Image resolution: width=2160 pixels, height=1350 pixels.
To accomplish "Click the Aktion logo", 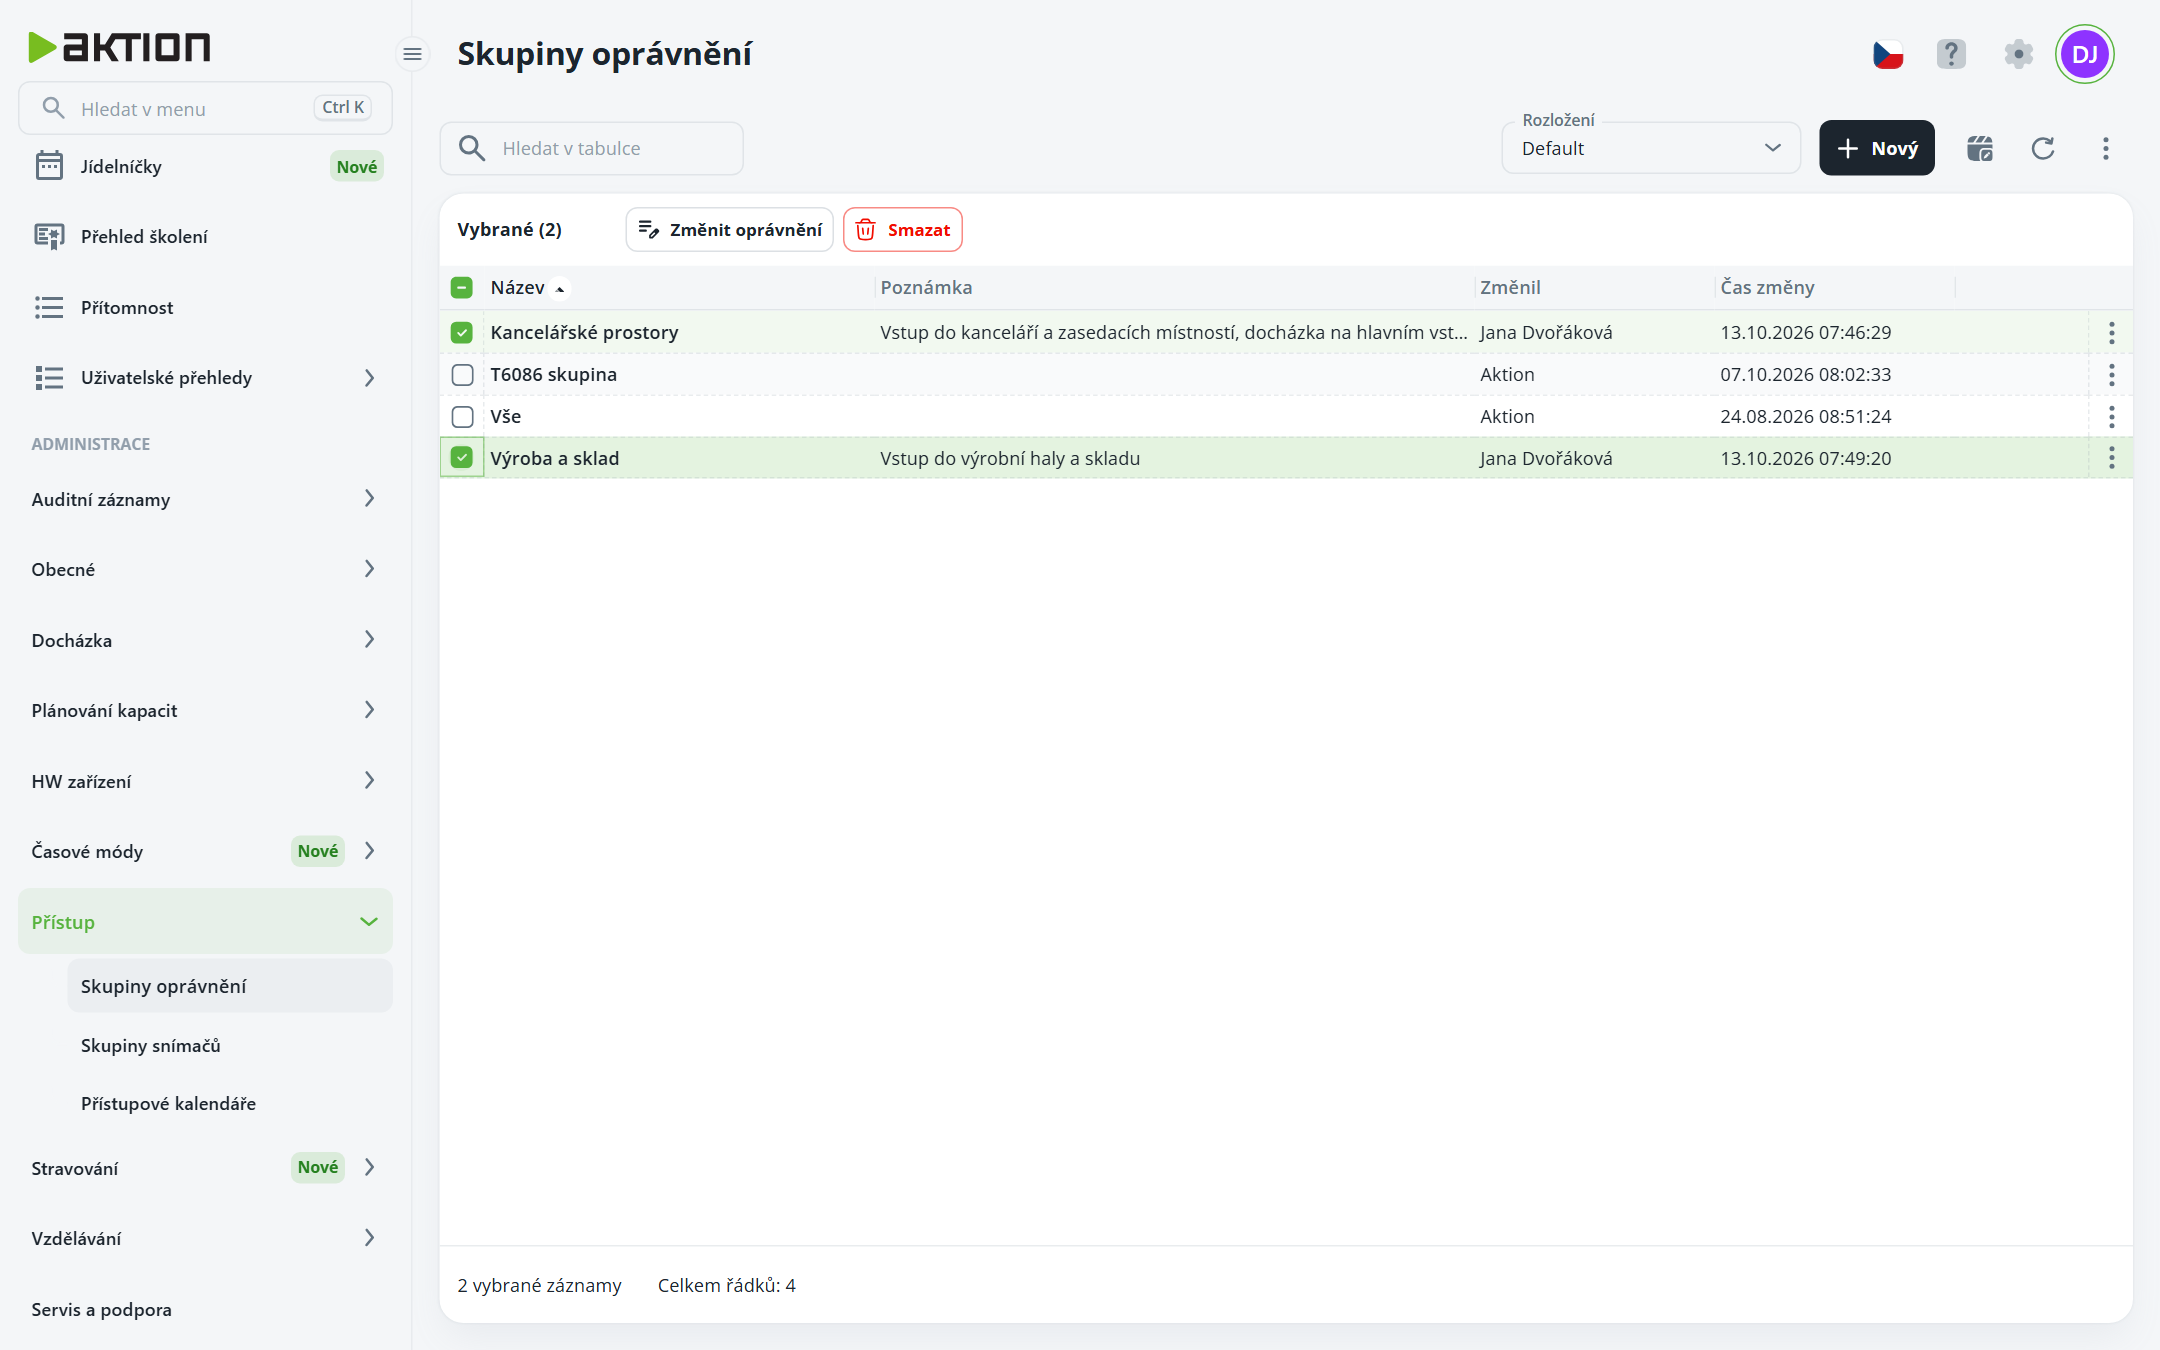I will tap(119, 47).
